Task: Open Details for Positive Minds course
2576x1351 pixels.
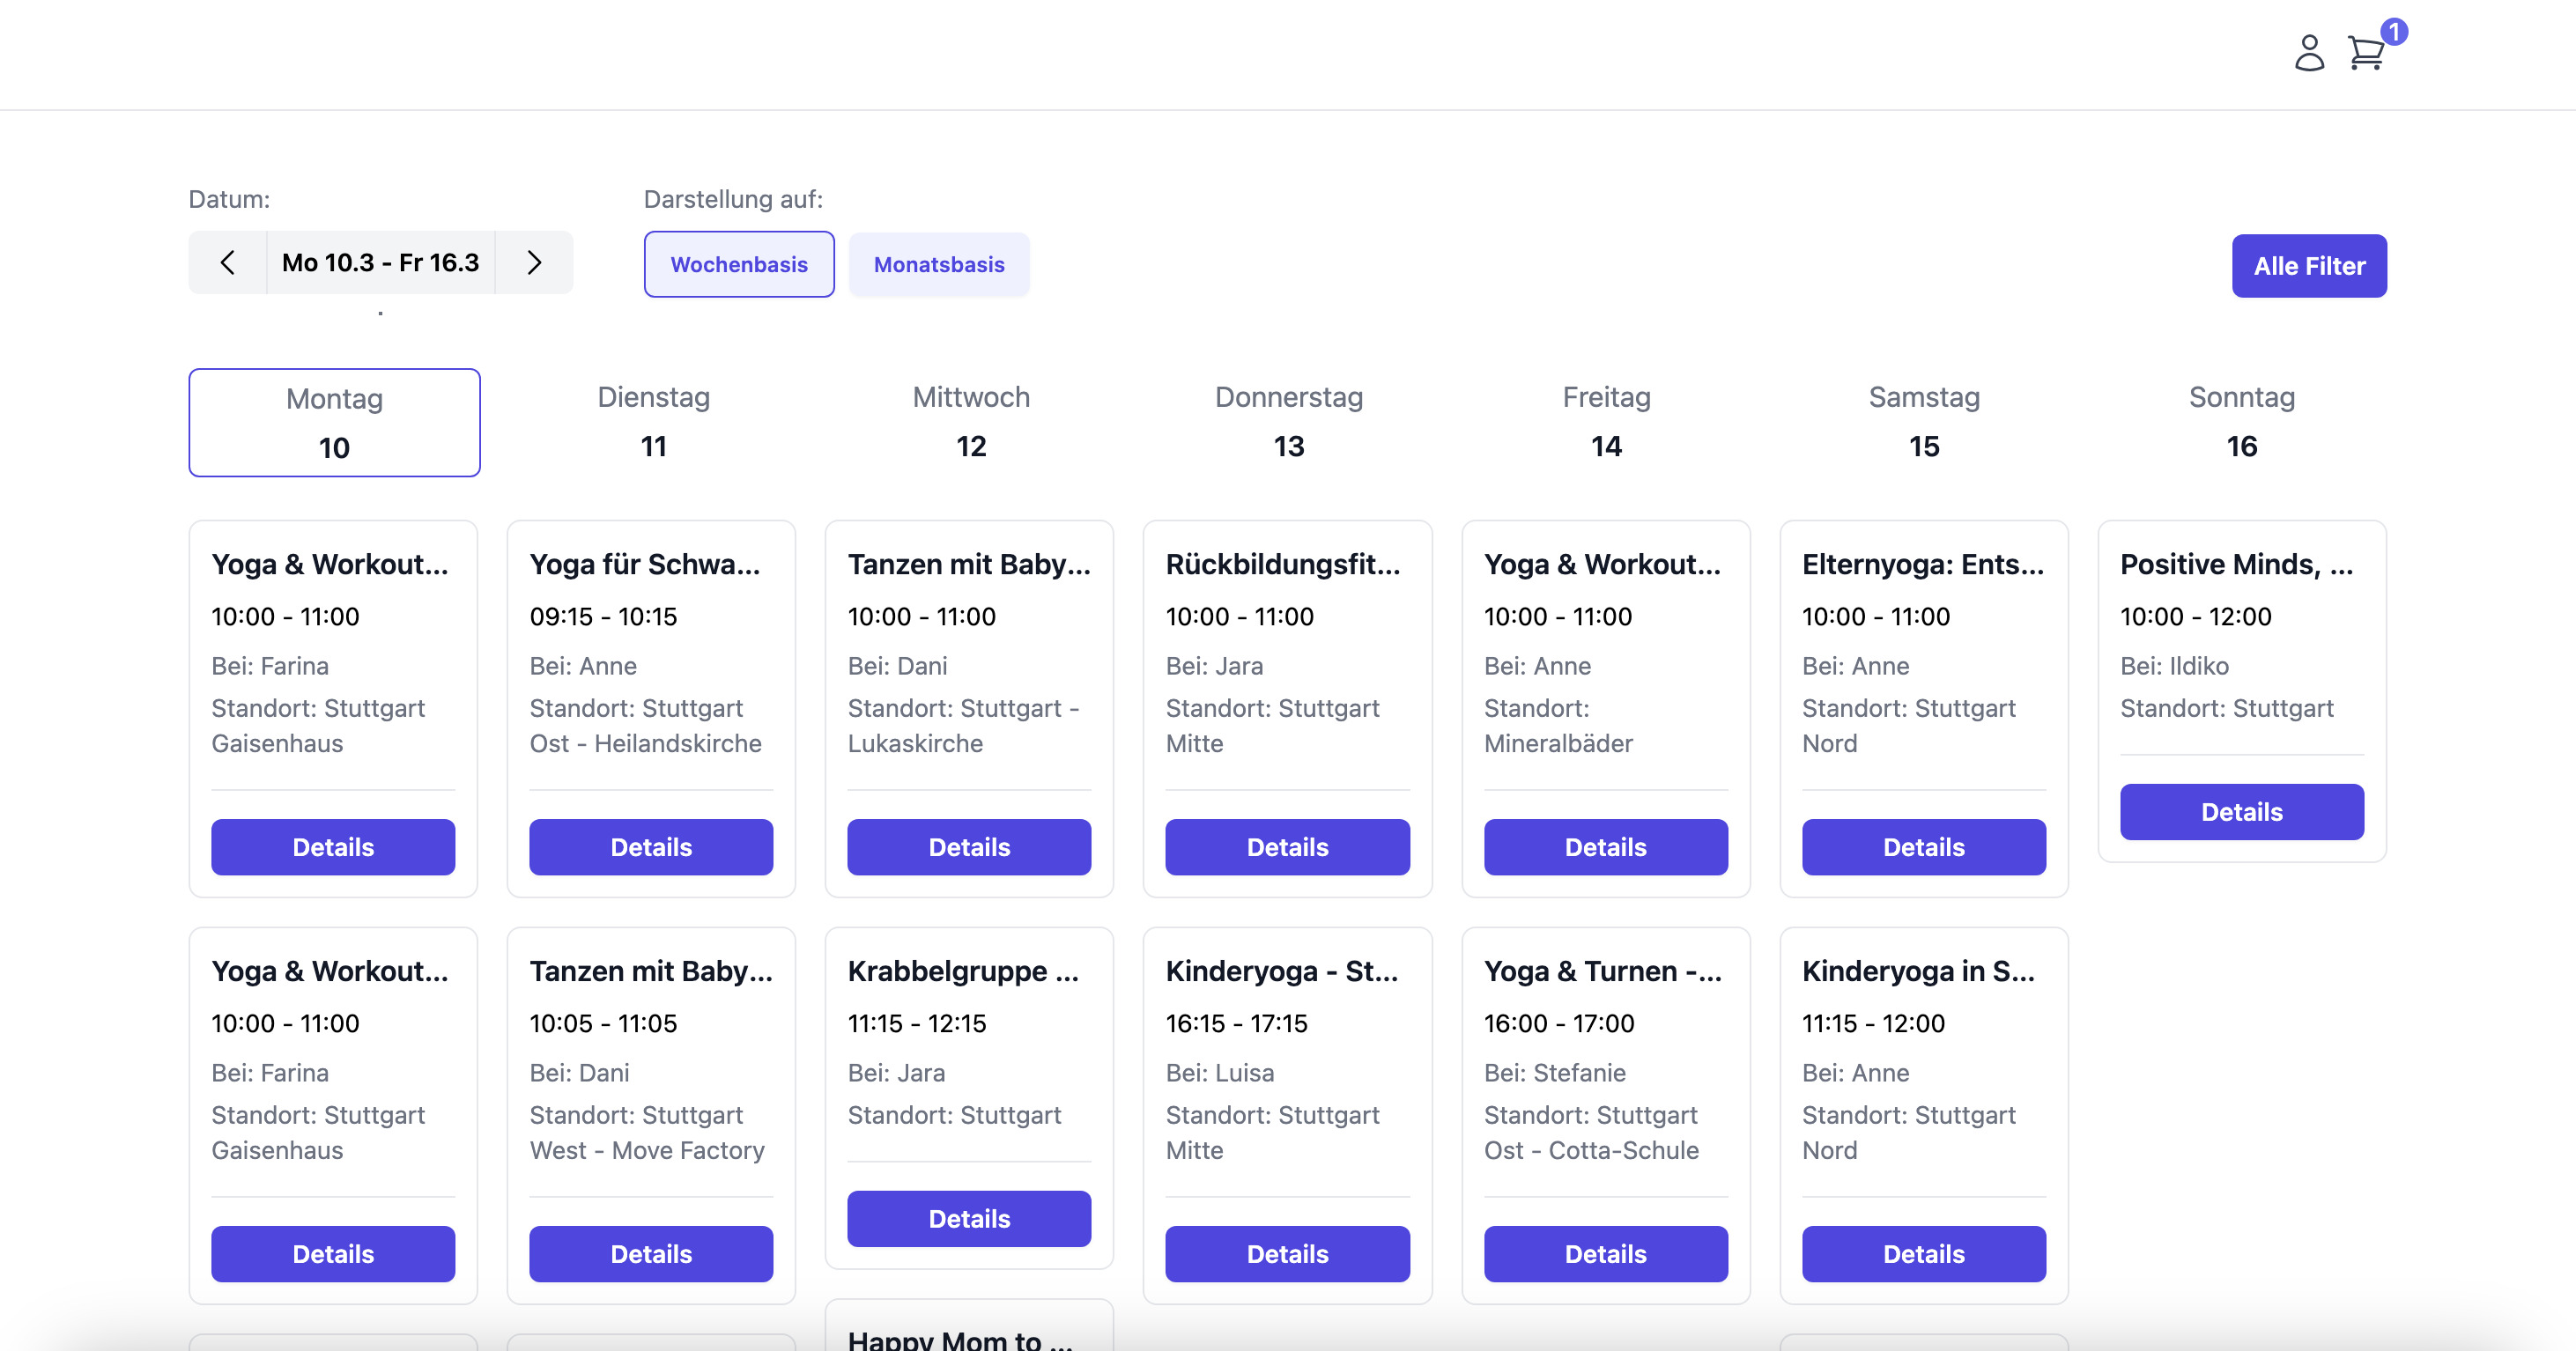Action: click(2242, 812)
